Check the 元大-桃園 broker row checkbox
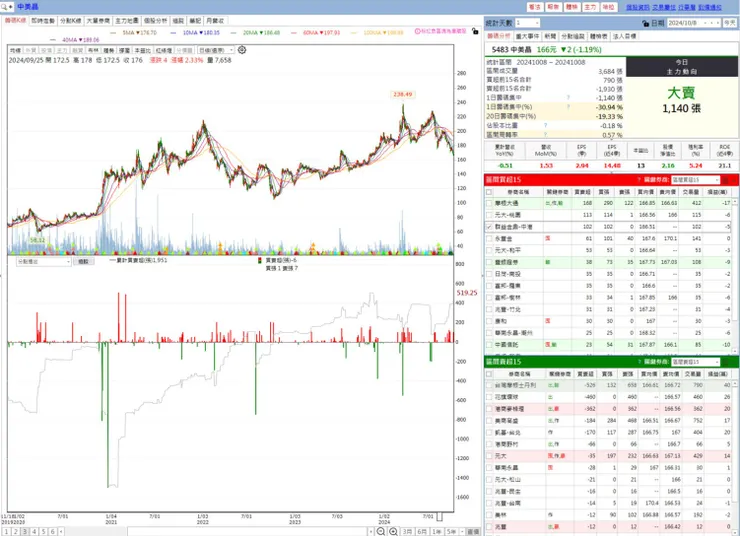The image size is (740, 536). click(x=489, y=215)
